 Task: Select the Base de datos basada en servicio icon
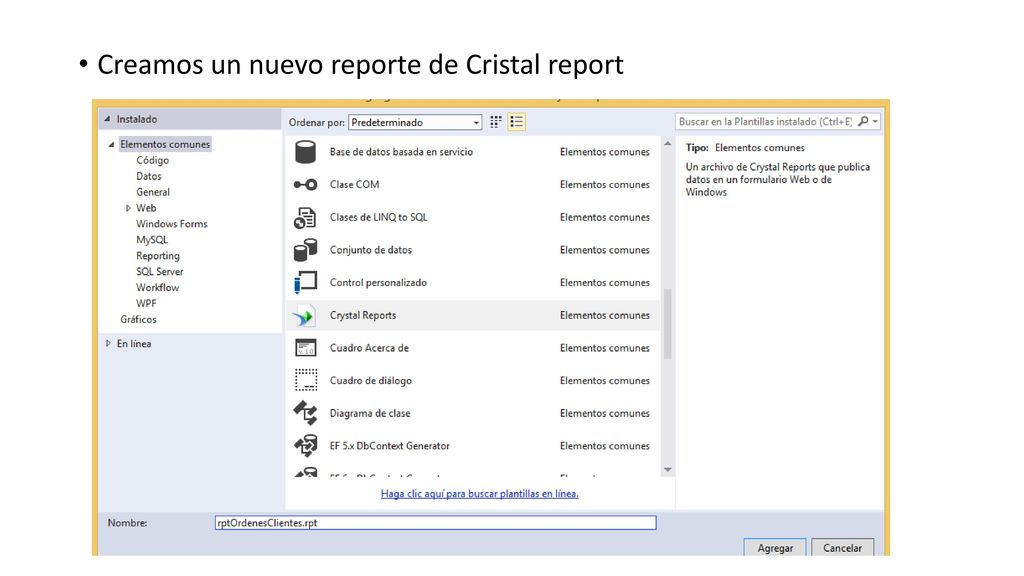305,152
